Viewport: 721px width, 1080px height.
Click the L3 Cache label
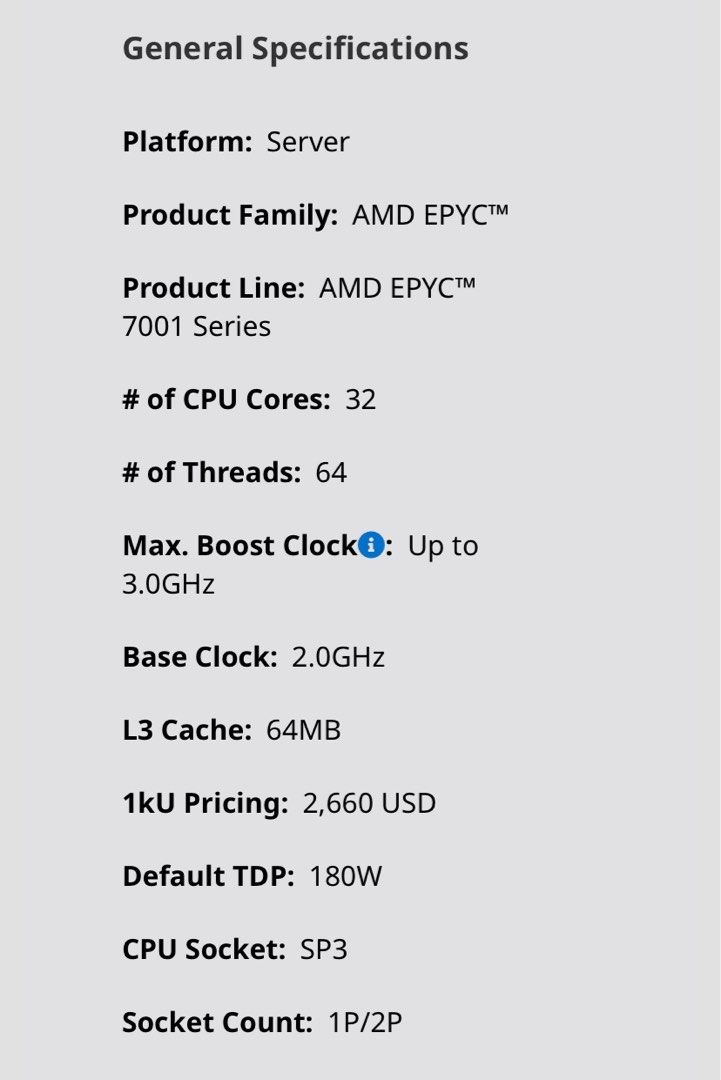[186, 730]
